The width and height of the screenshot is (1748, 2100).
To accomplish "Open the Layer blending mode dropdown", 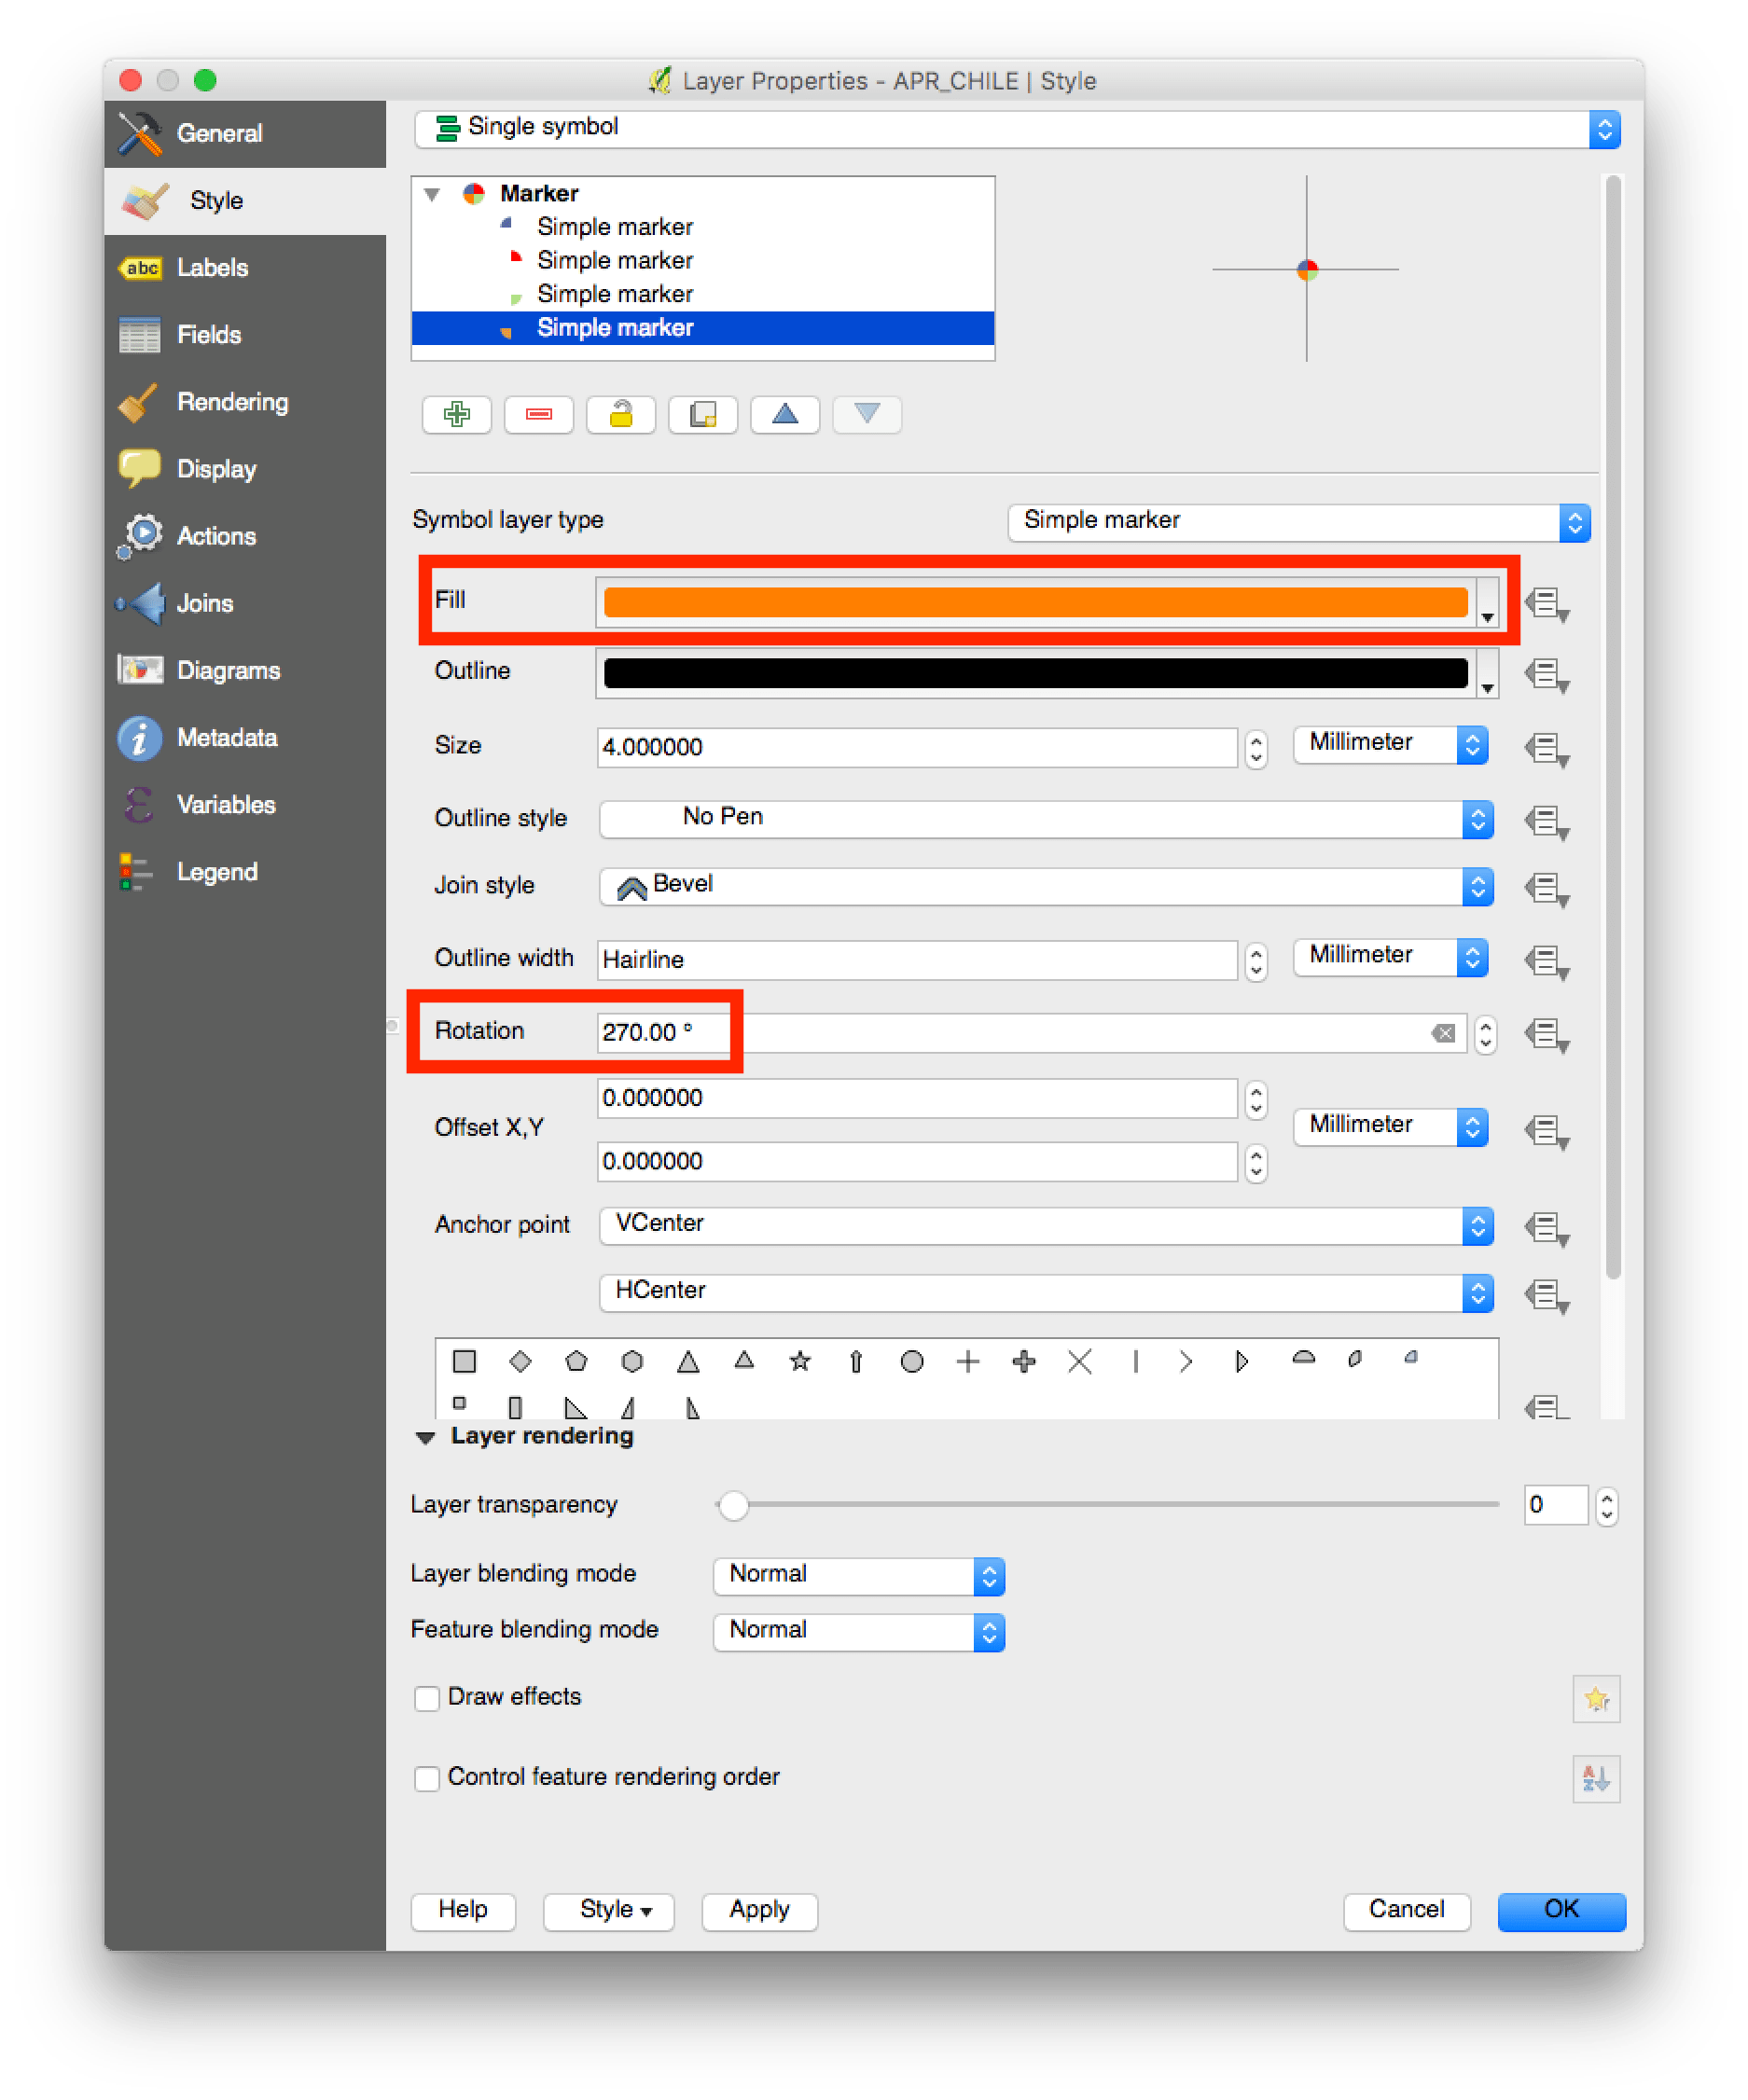I will [x=859, y=1576].
